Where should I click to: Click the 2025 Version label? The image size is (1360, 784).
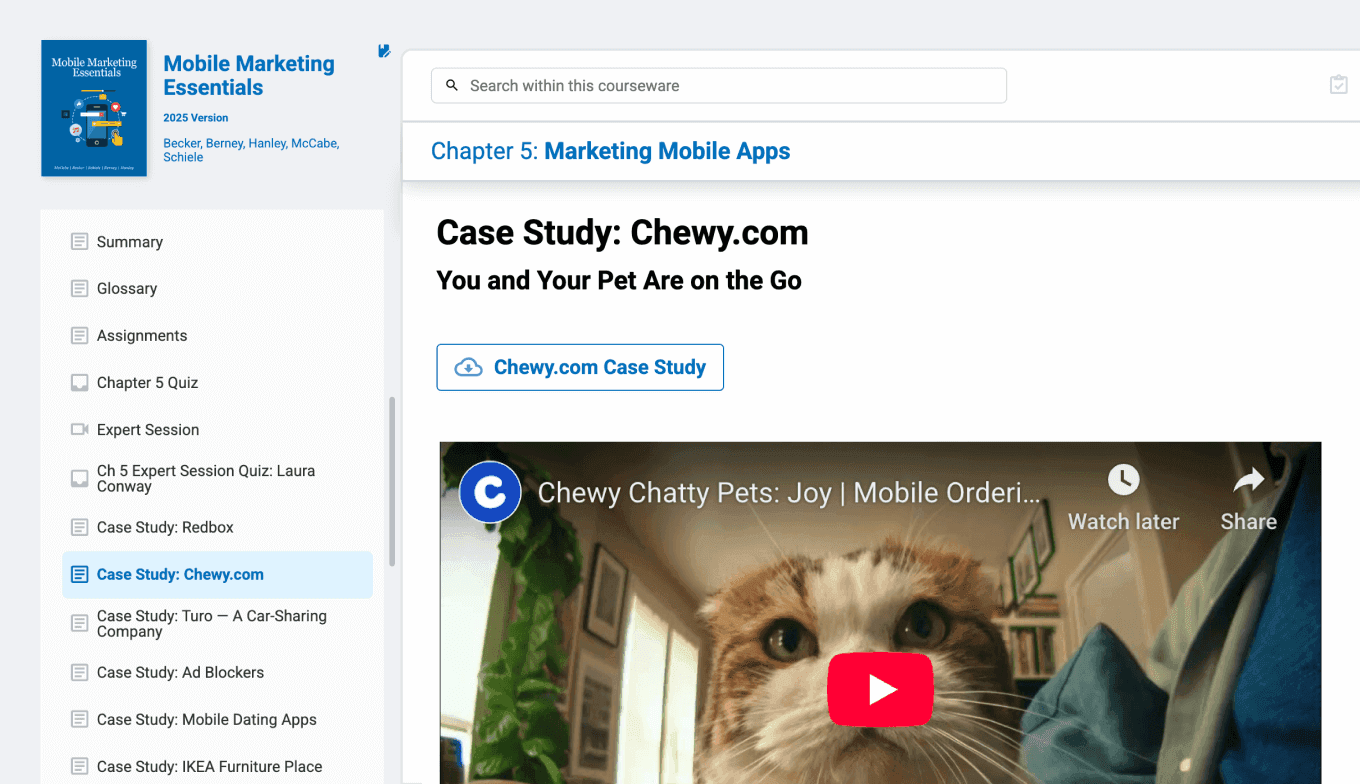(196, 118)
